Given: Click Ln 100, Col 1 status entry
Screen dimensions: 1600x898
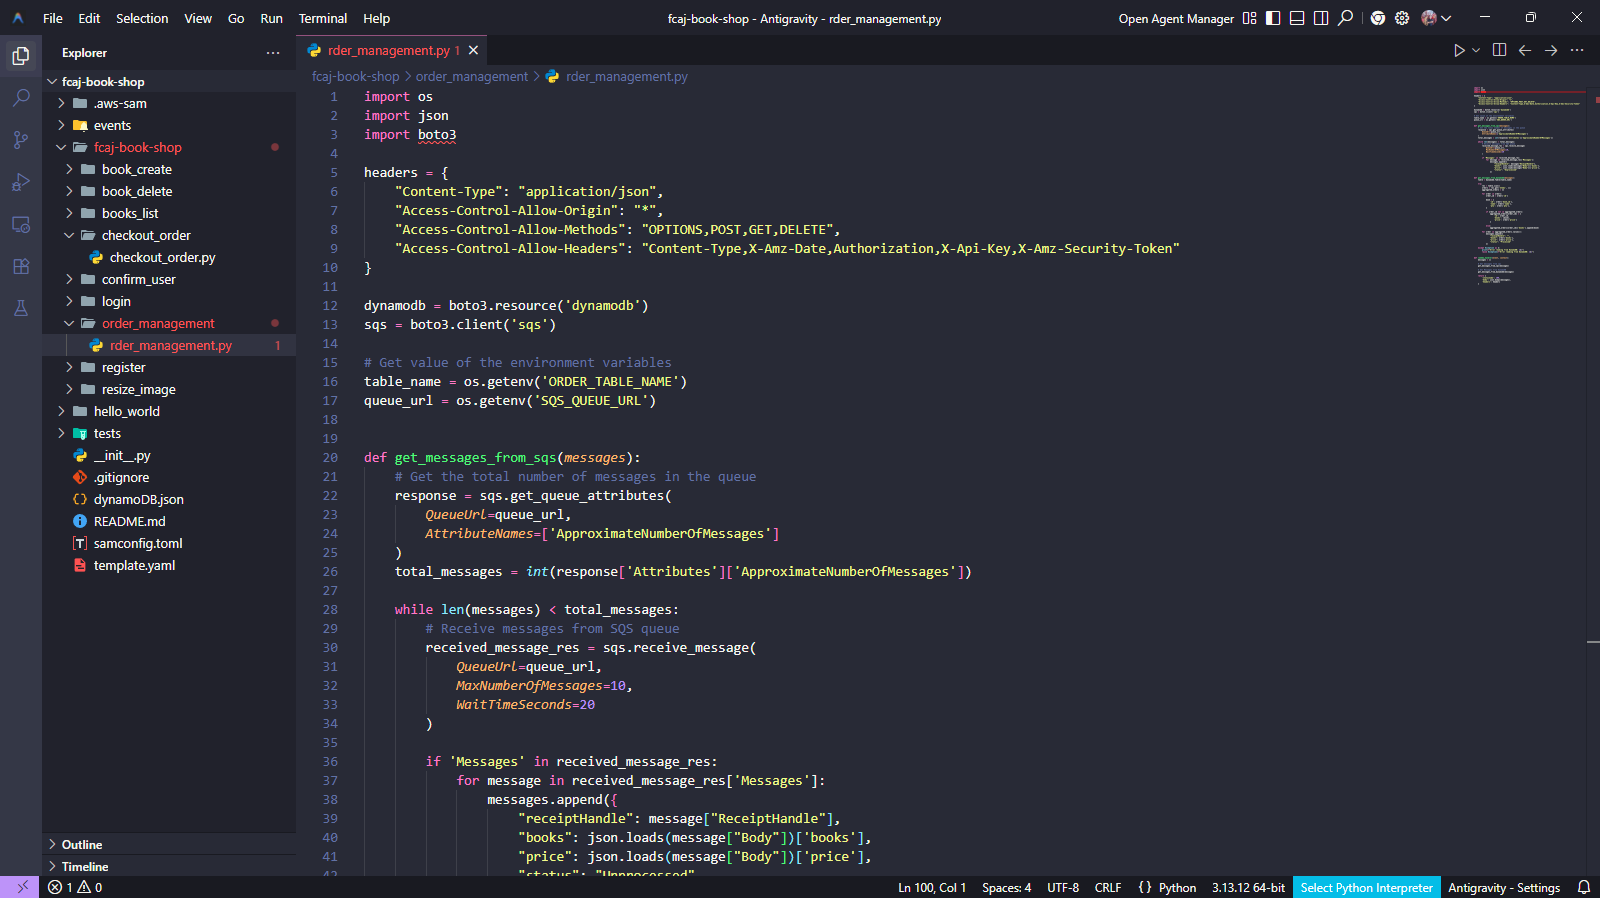Looking at the screenshot, I should pos(932,887).
